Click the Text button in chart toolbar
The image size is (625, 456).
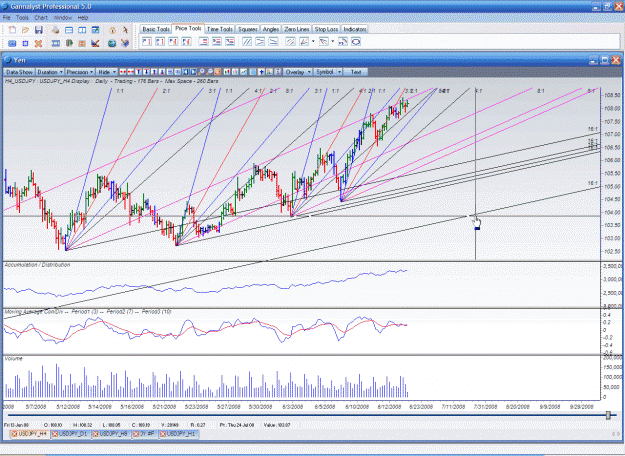[356, 72]
